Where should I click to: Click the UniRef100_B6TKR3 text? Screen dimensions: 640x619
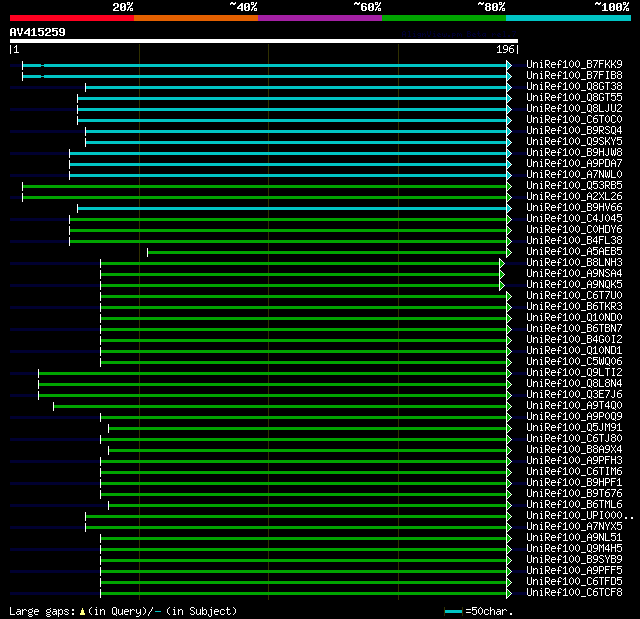click(574, 307)
